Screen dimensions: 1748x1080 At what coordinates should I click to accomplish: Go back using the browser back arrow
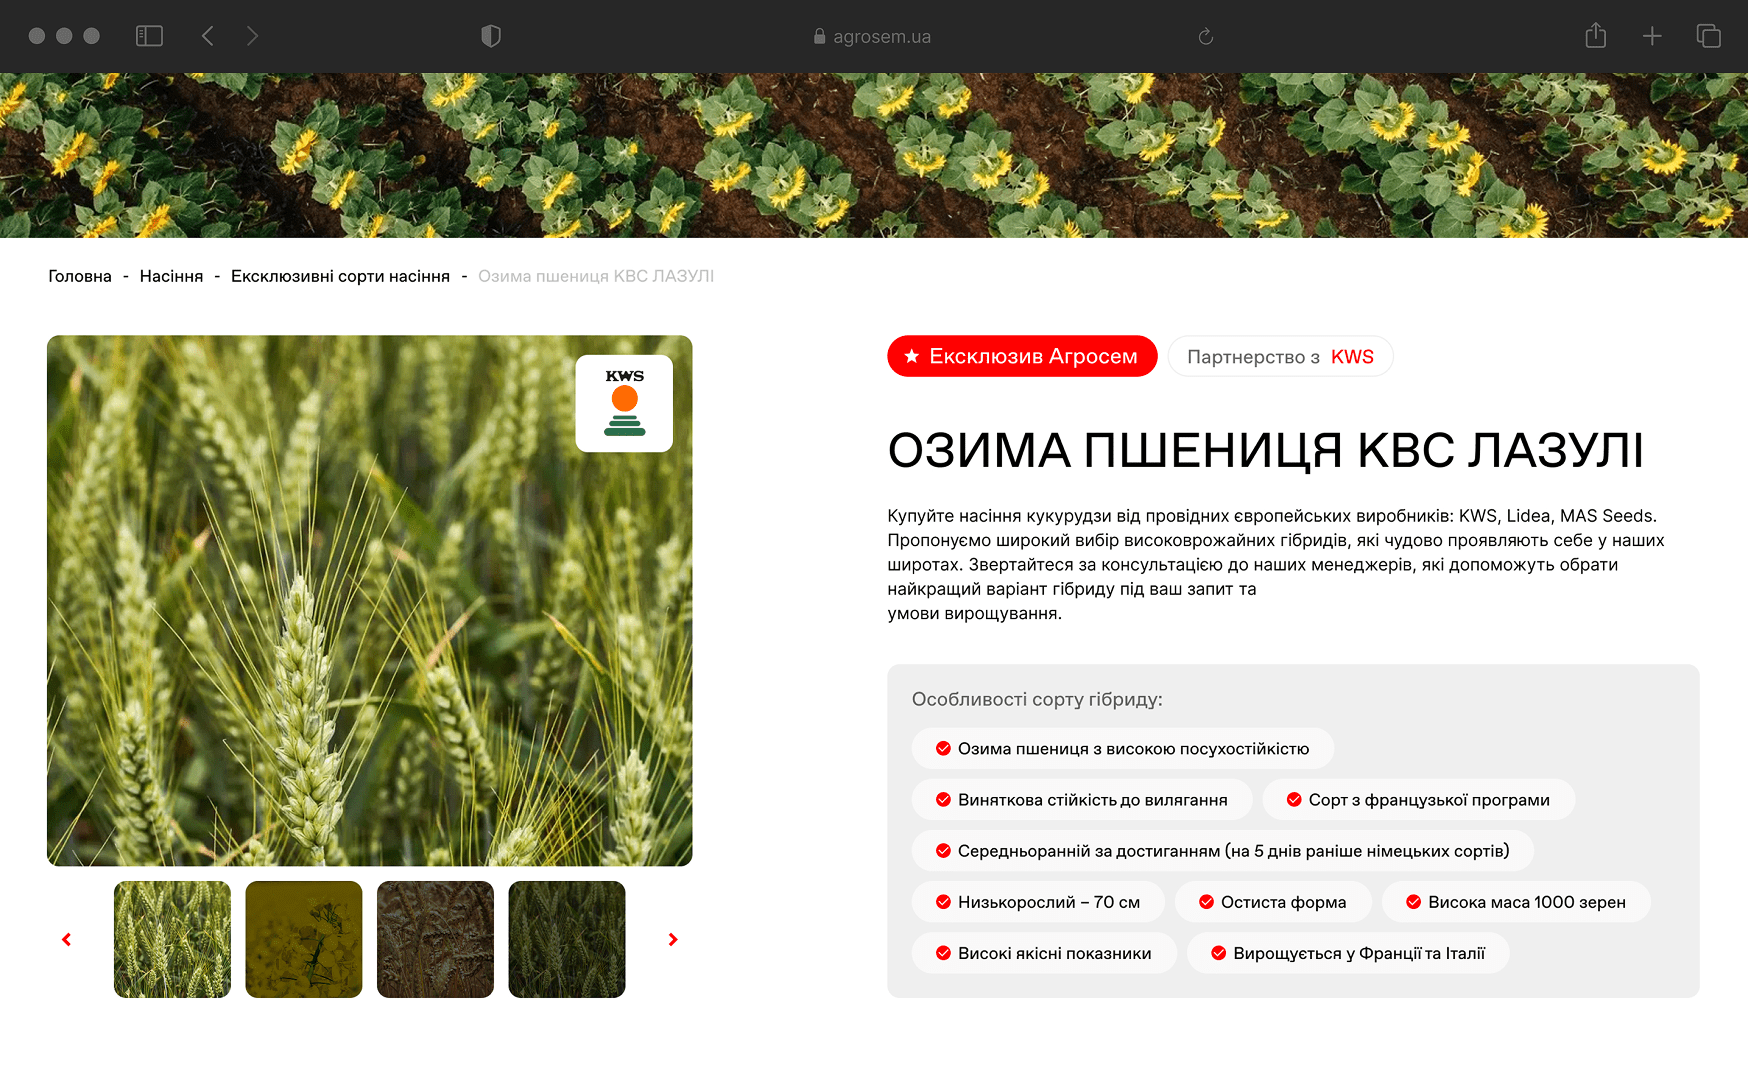208,36
